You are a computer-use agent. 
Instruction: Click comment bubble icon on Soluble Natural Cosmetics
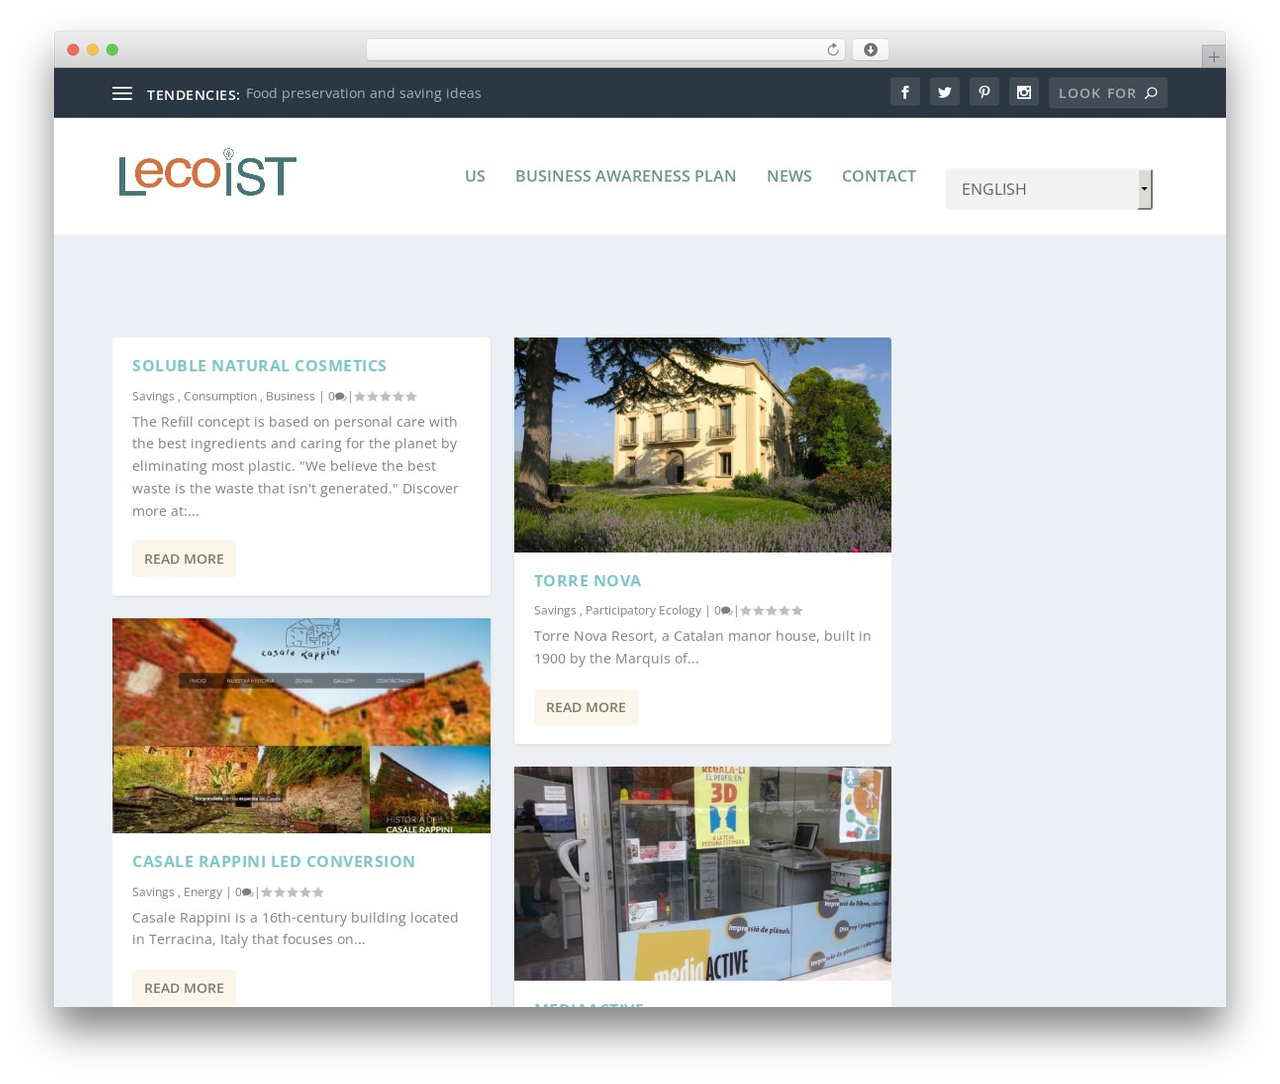tap(340, 397)
